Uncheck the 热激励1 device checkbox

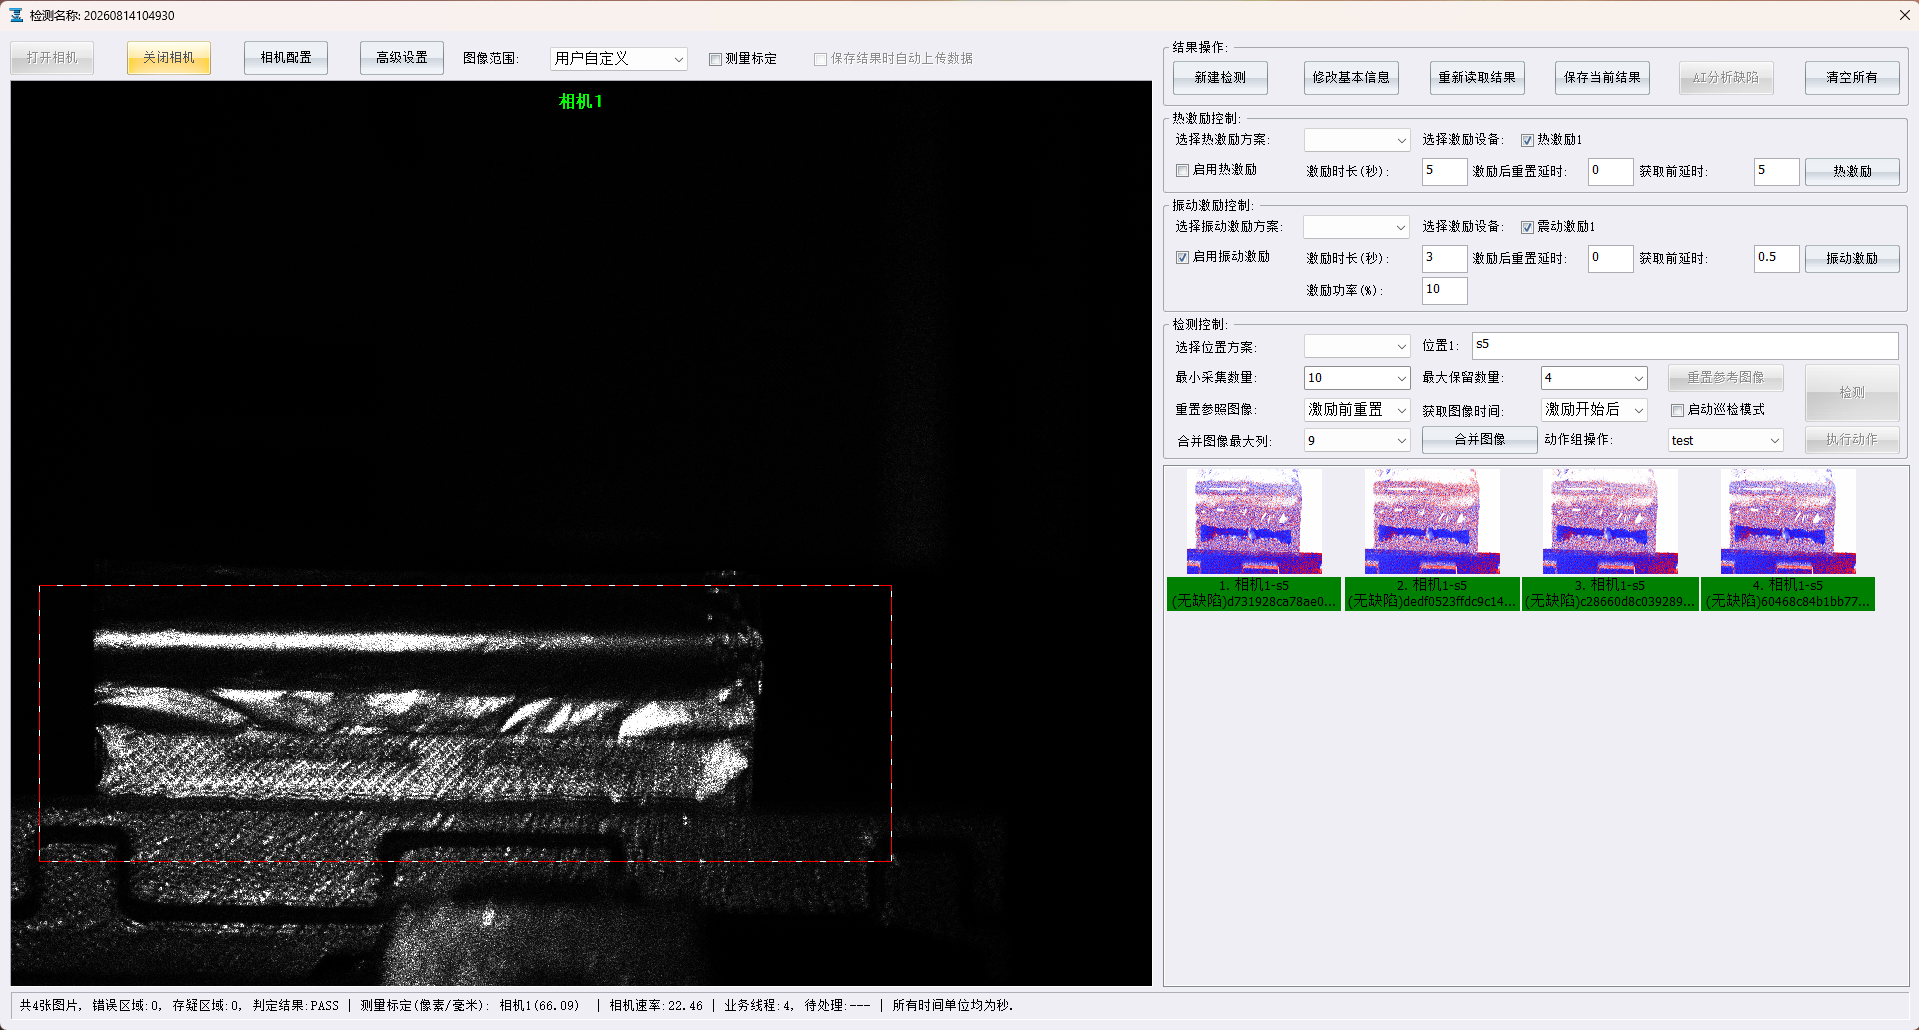click(x=1527, y=140)
